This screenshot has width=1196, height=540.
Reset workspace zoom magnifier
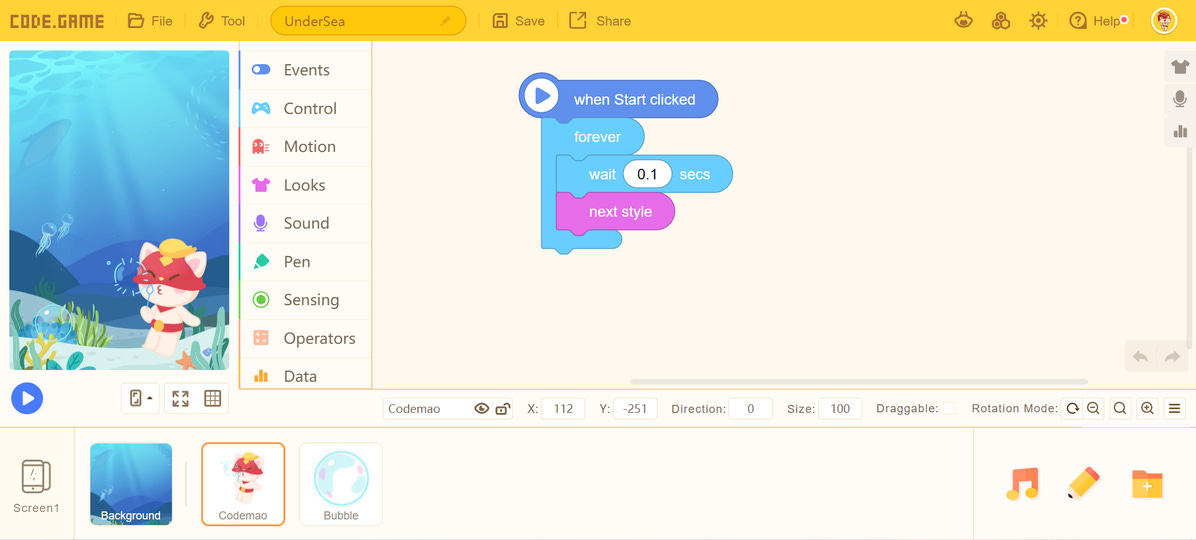coord(1120,409)
